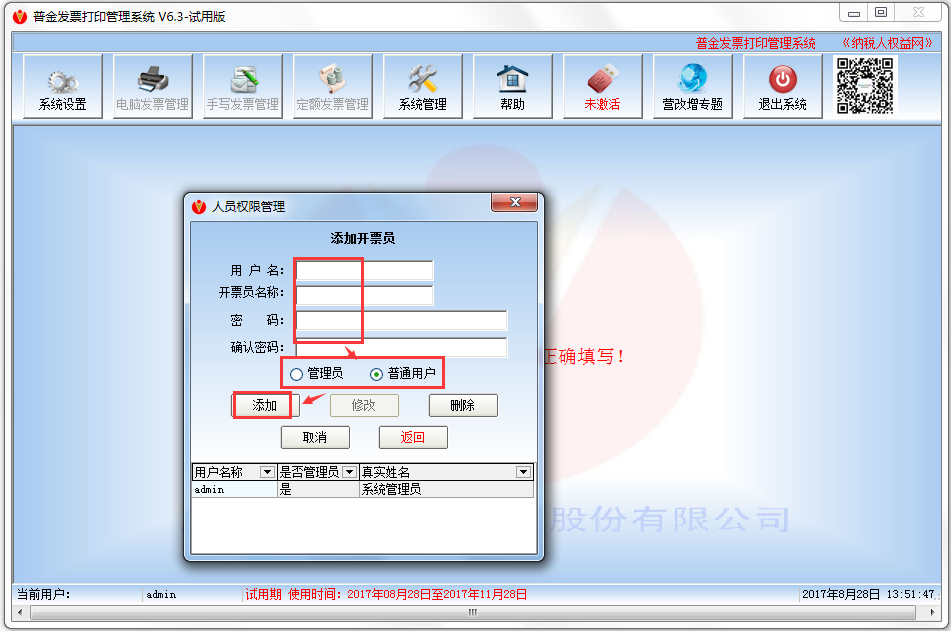This screenshot has width=951, height=631.
Task: Open 系统设置 (System Settings)
Action: tap(60, 86)
